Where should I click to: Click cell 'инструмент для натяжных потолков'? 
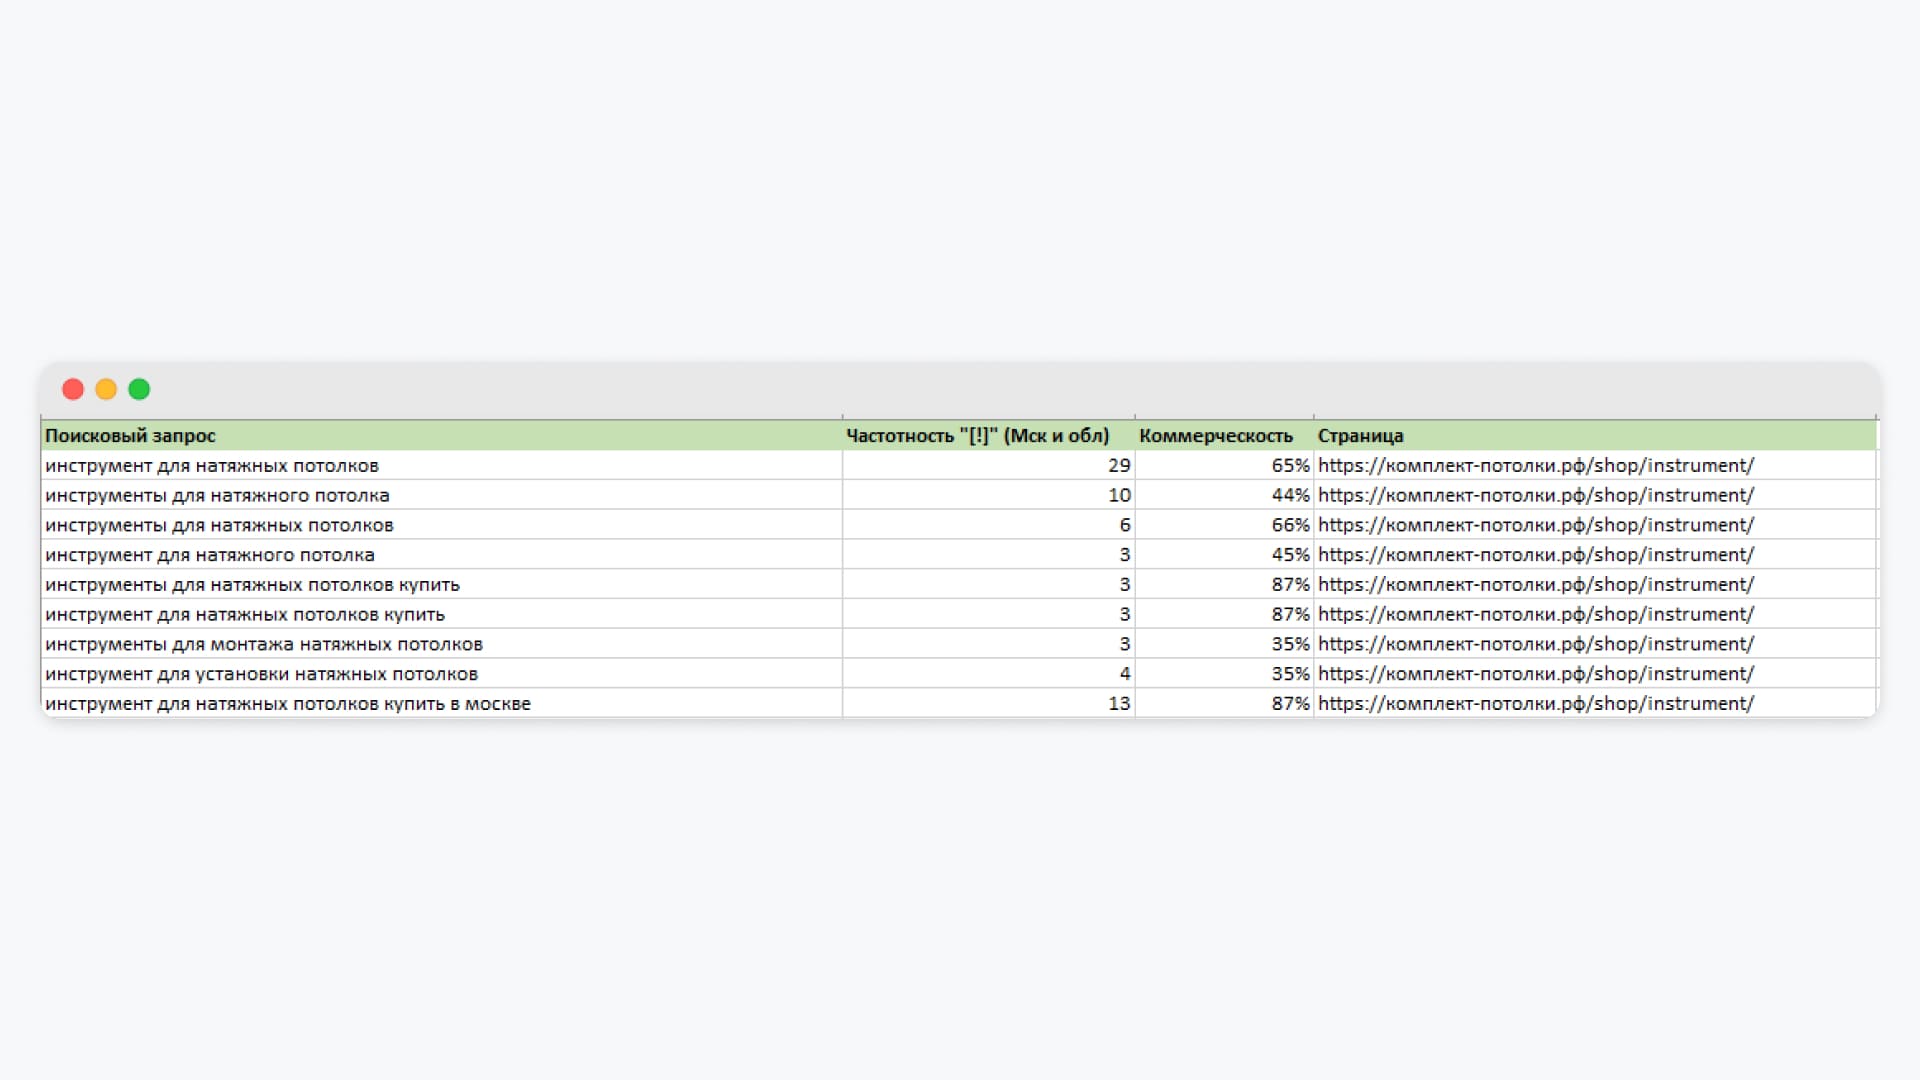tap(442, 466)
